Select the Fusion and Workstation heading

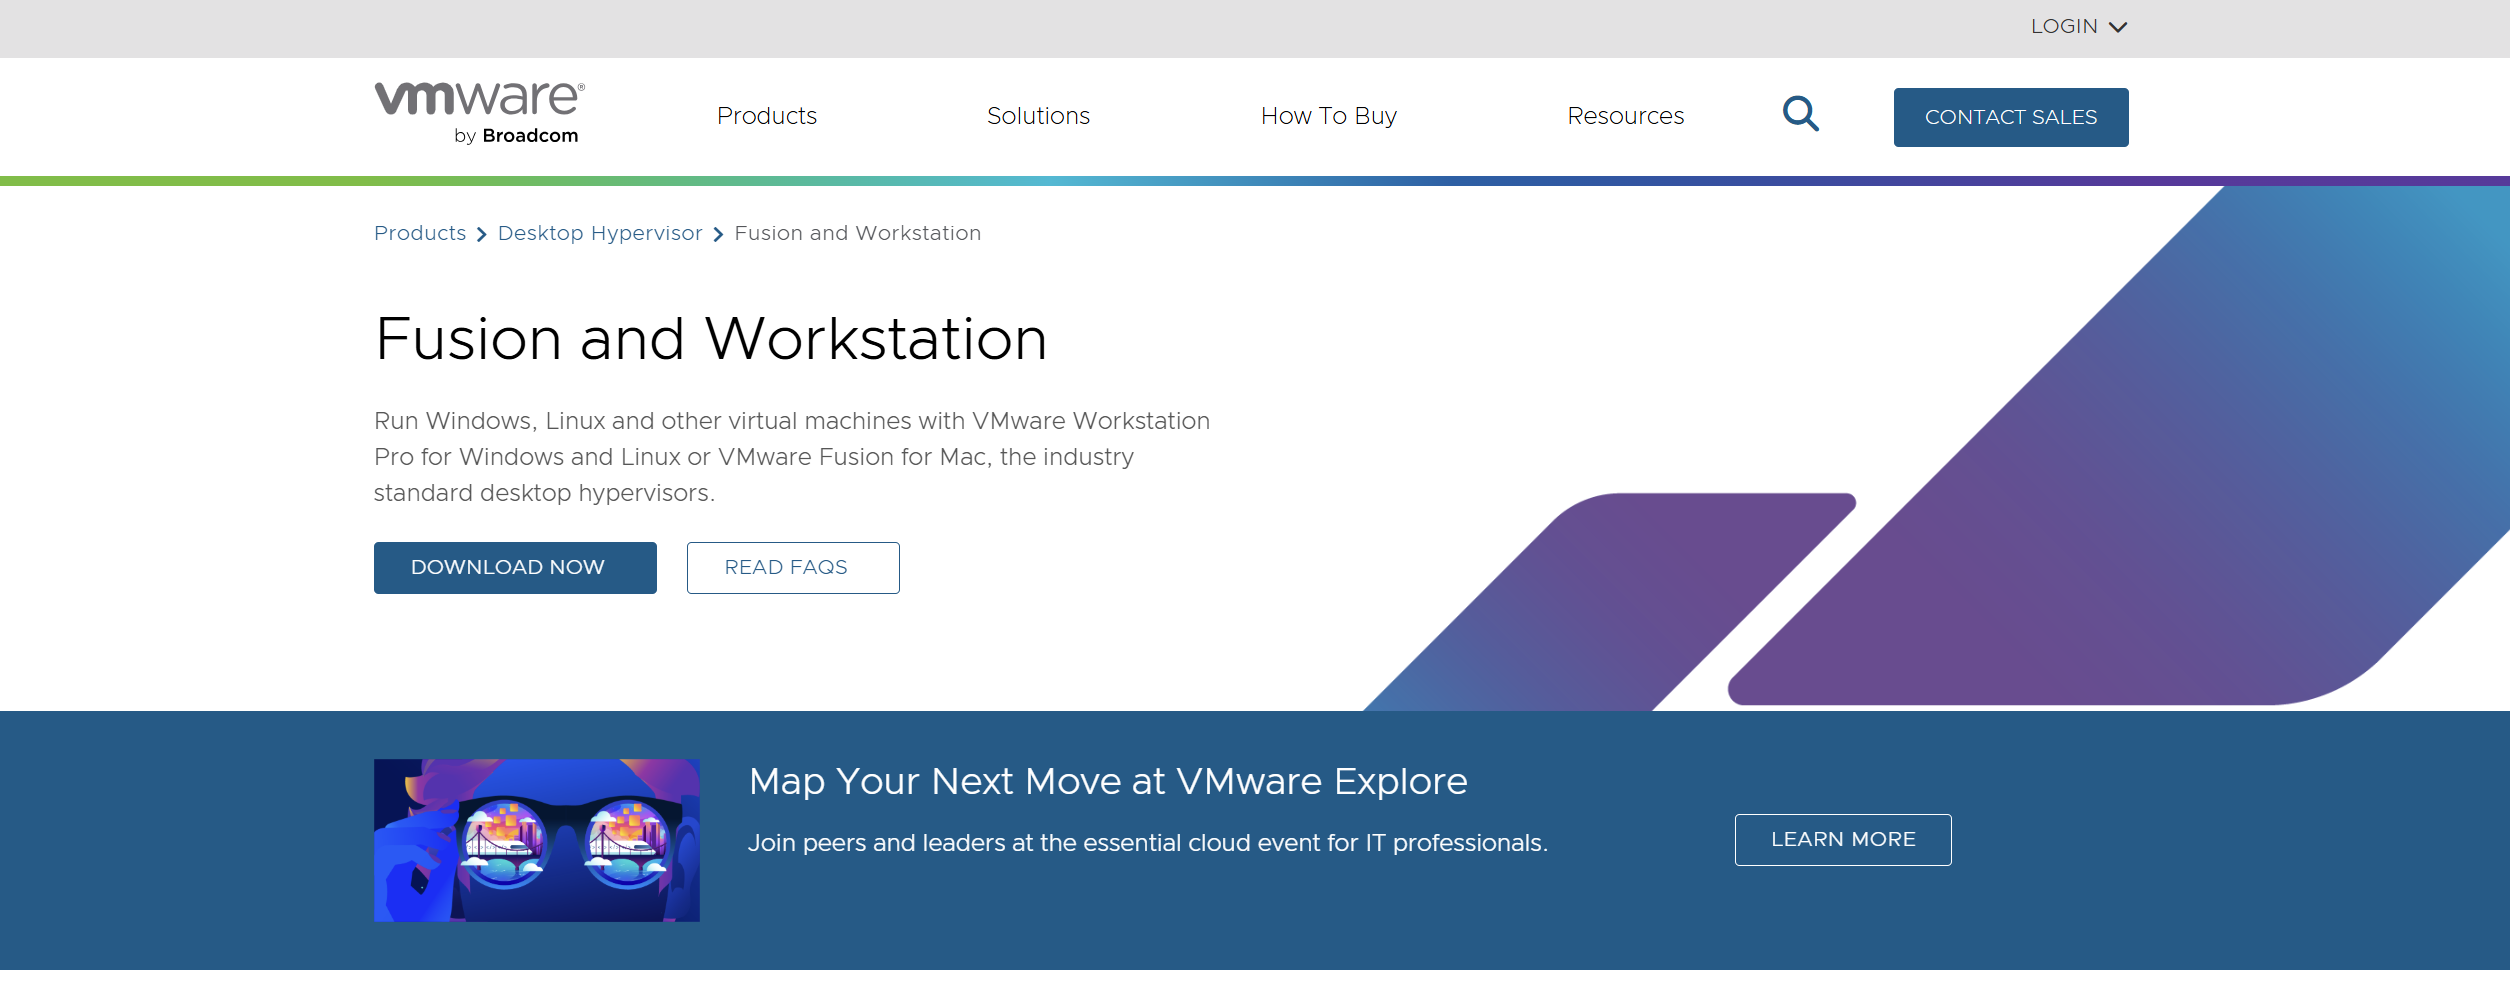pyautogui.click(x=711, y=339)
